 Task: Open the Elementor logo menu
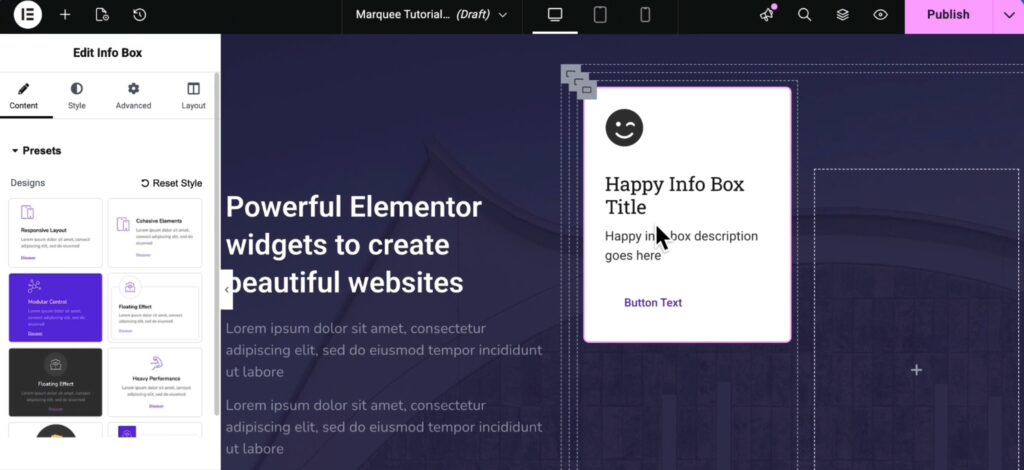pyautogui.click(x=27, y=15)
